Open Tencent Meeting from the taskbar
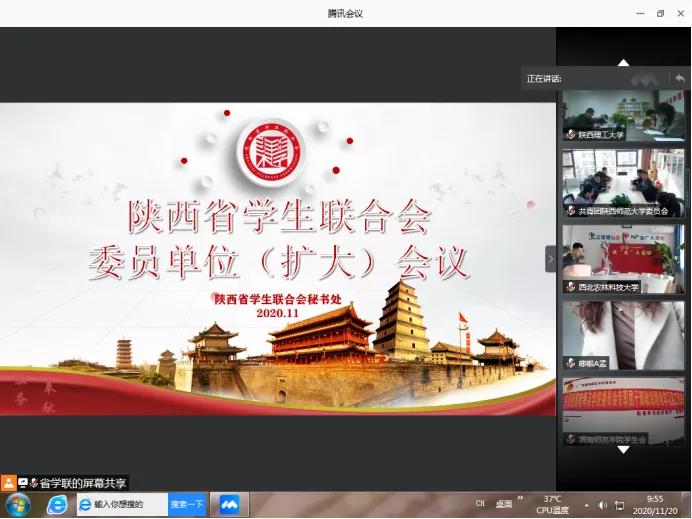 coord(229,504)
